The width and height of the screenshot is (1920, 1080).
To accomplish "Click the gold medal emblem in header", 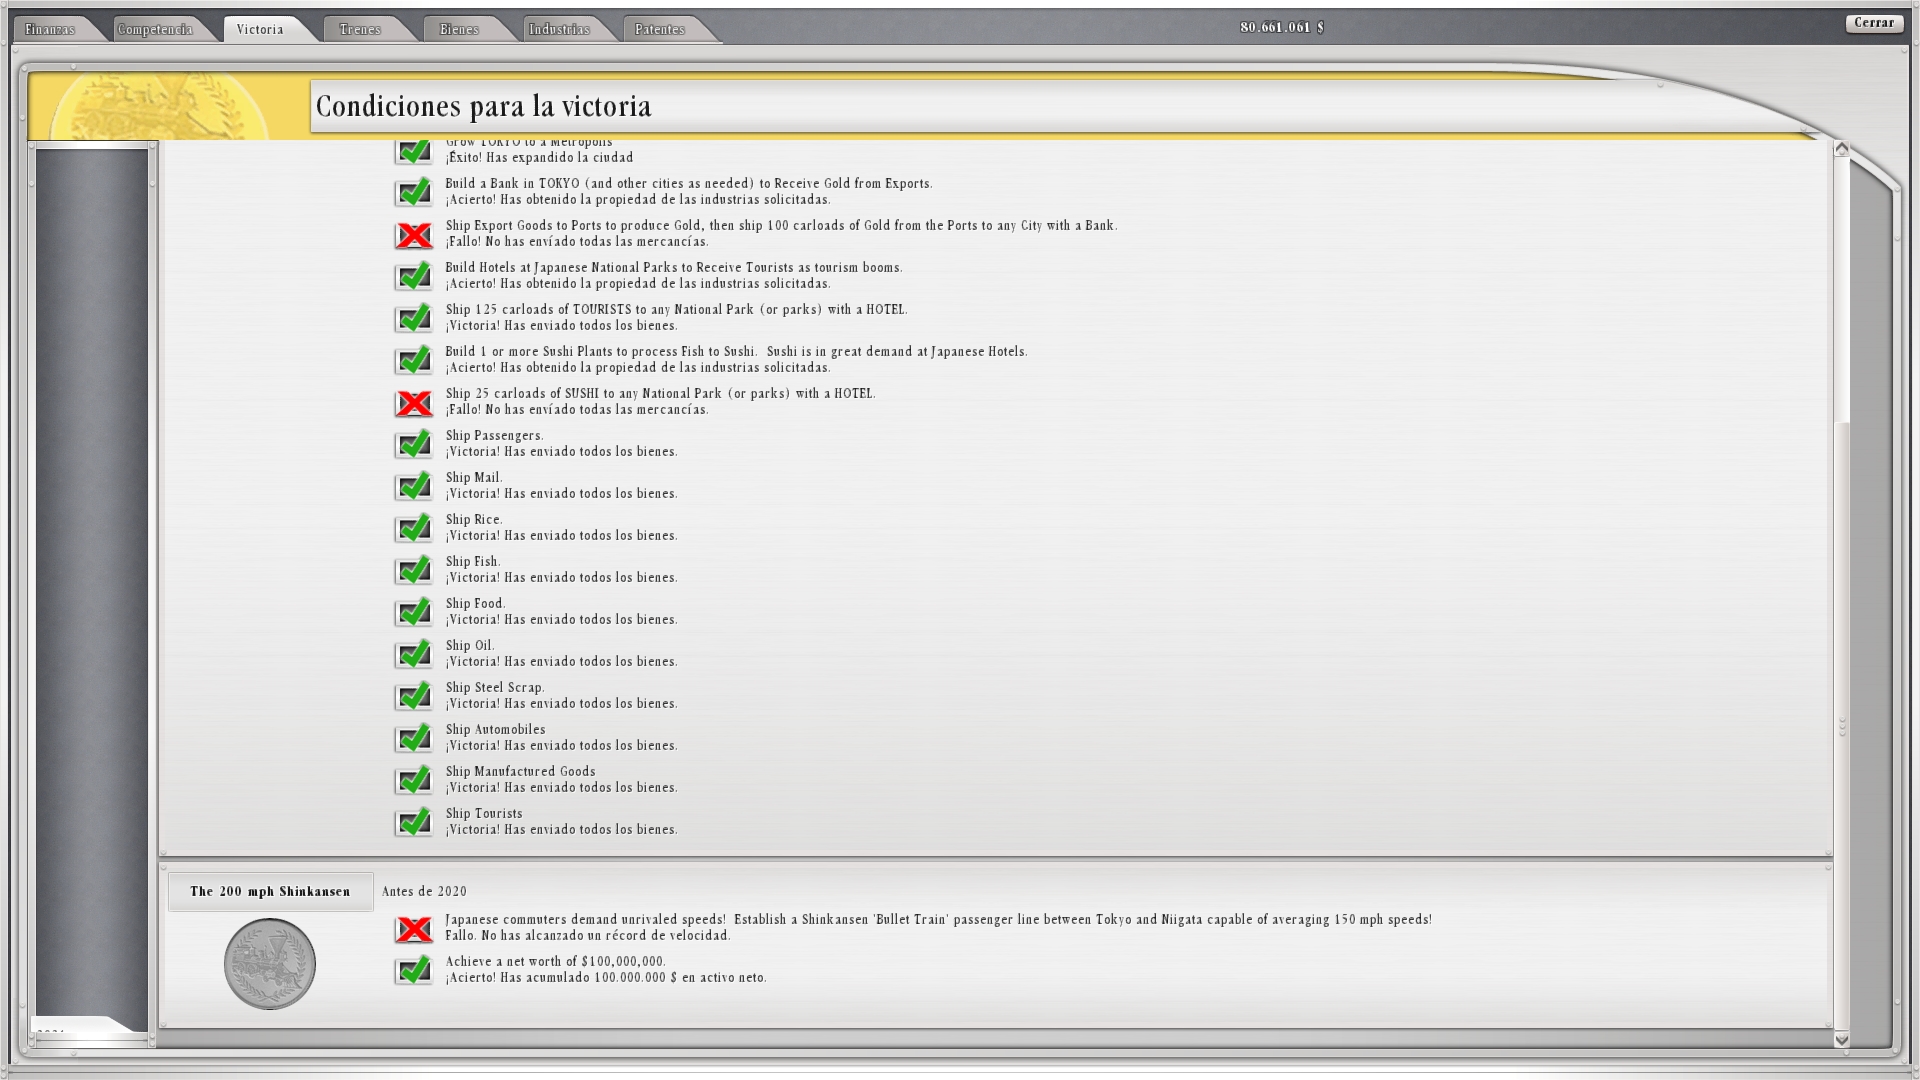I will tap(160, 108).
